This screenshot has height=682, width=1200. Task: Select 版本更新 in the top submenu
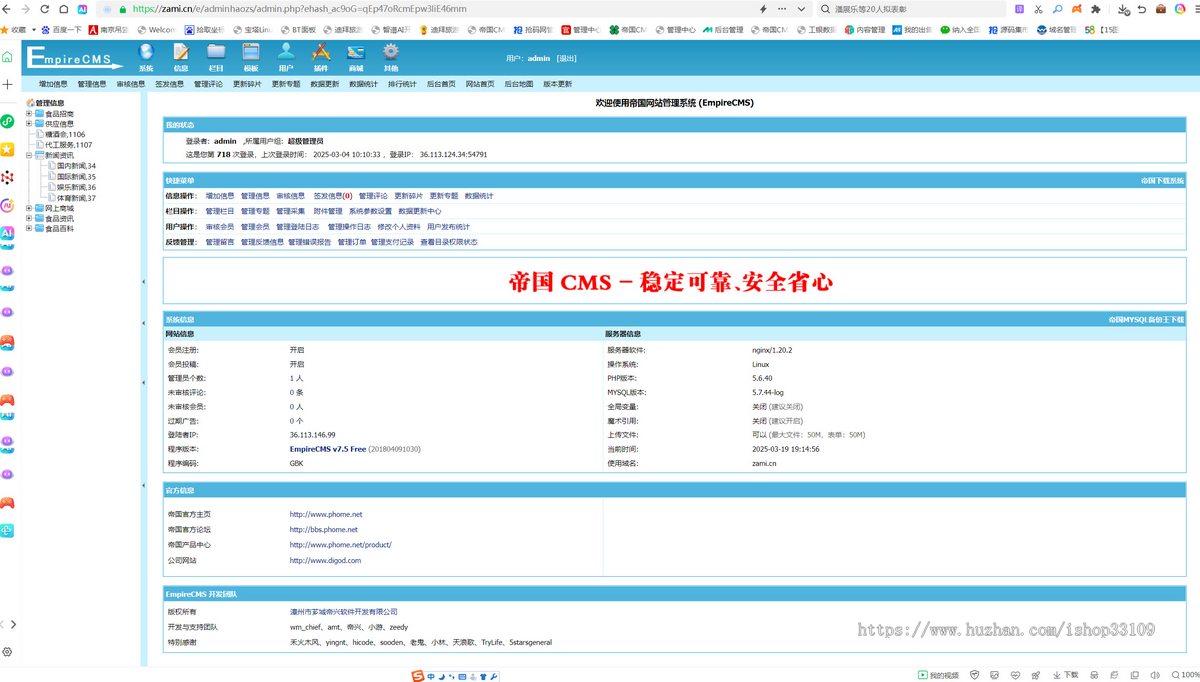pyautogui.click(x=558, y=84)
